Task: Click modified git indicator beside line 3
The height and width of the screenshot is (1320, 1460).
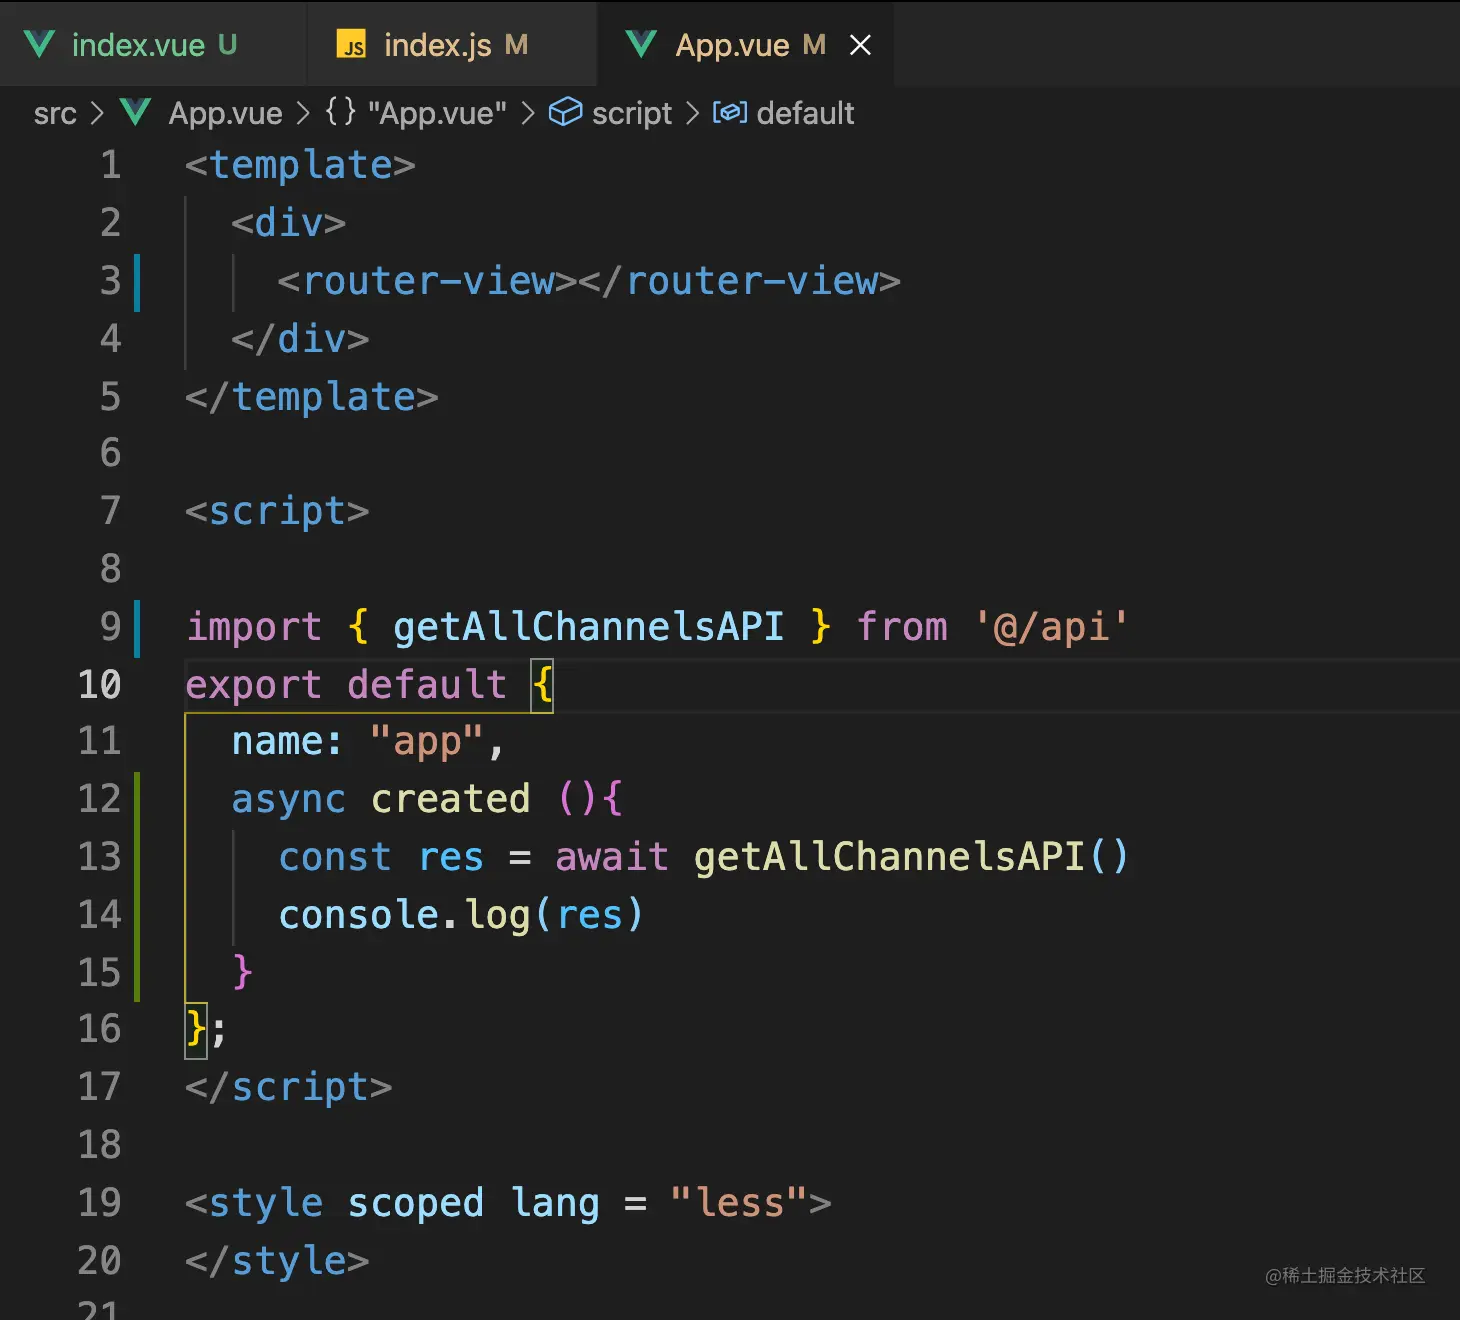Action: tap(137, 282)
